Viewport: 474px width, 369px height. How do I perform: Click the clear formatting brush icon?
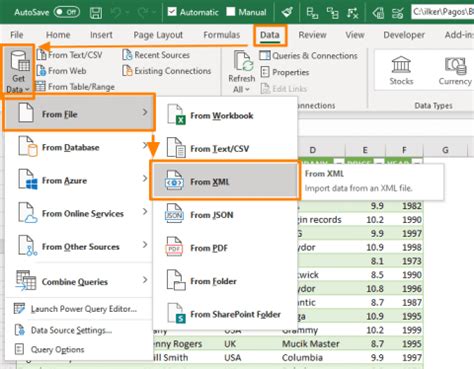(x=287, y=13)
